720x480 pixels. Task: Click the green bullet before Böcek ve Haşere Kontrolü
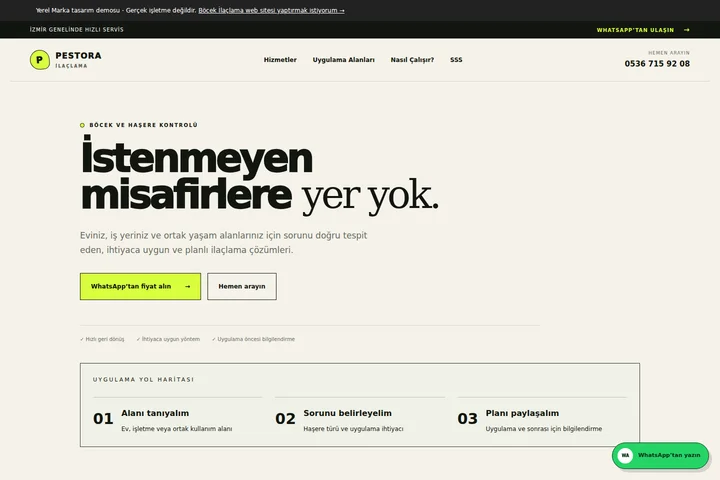[x=82, y=125]
